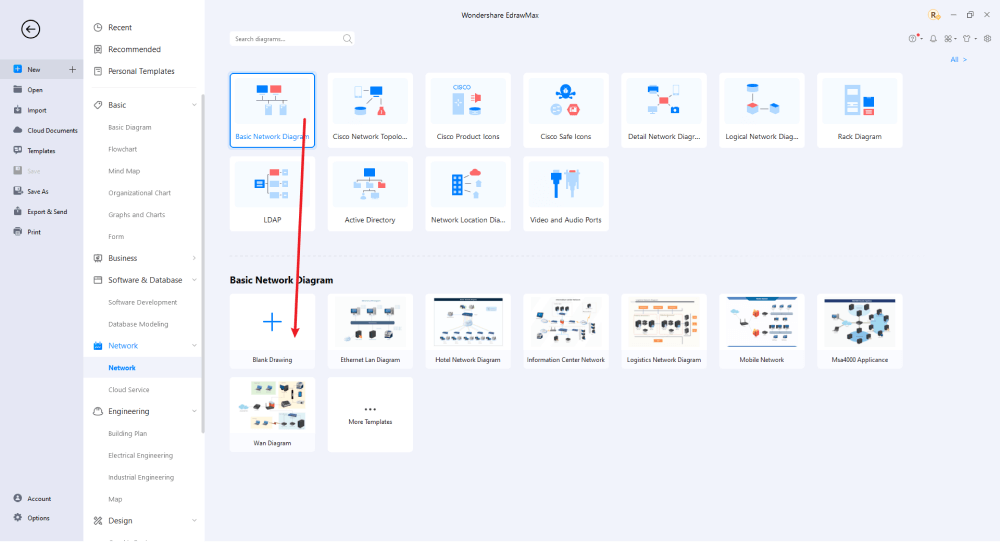Select Detail Network Diagram category
Viewport: 1000px width, 542px height.
click(664, 110)
